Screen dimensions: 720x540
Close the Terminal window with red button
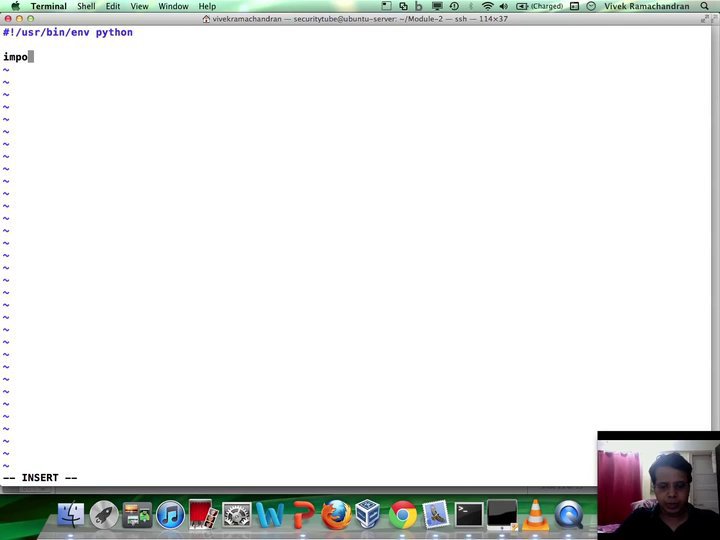click(8, 19)
